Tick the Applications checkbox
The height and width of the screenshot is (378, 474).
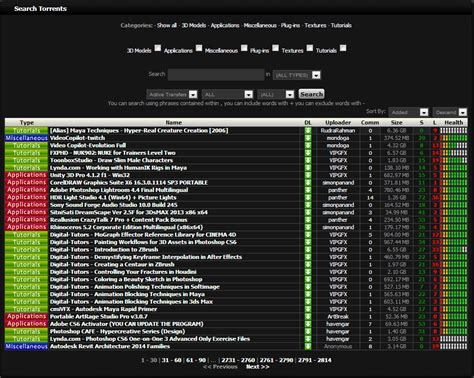point(199,48)
